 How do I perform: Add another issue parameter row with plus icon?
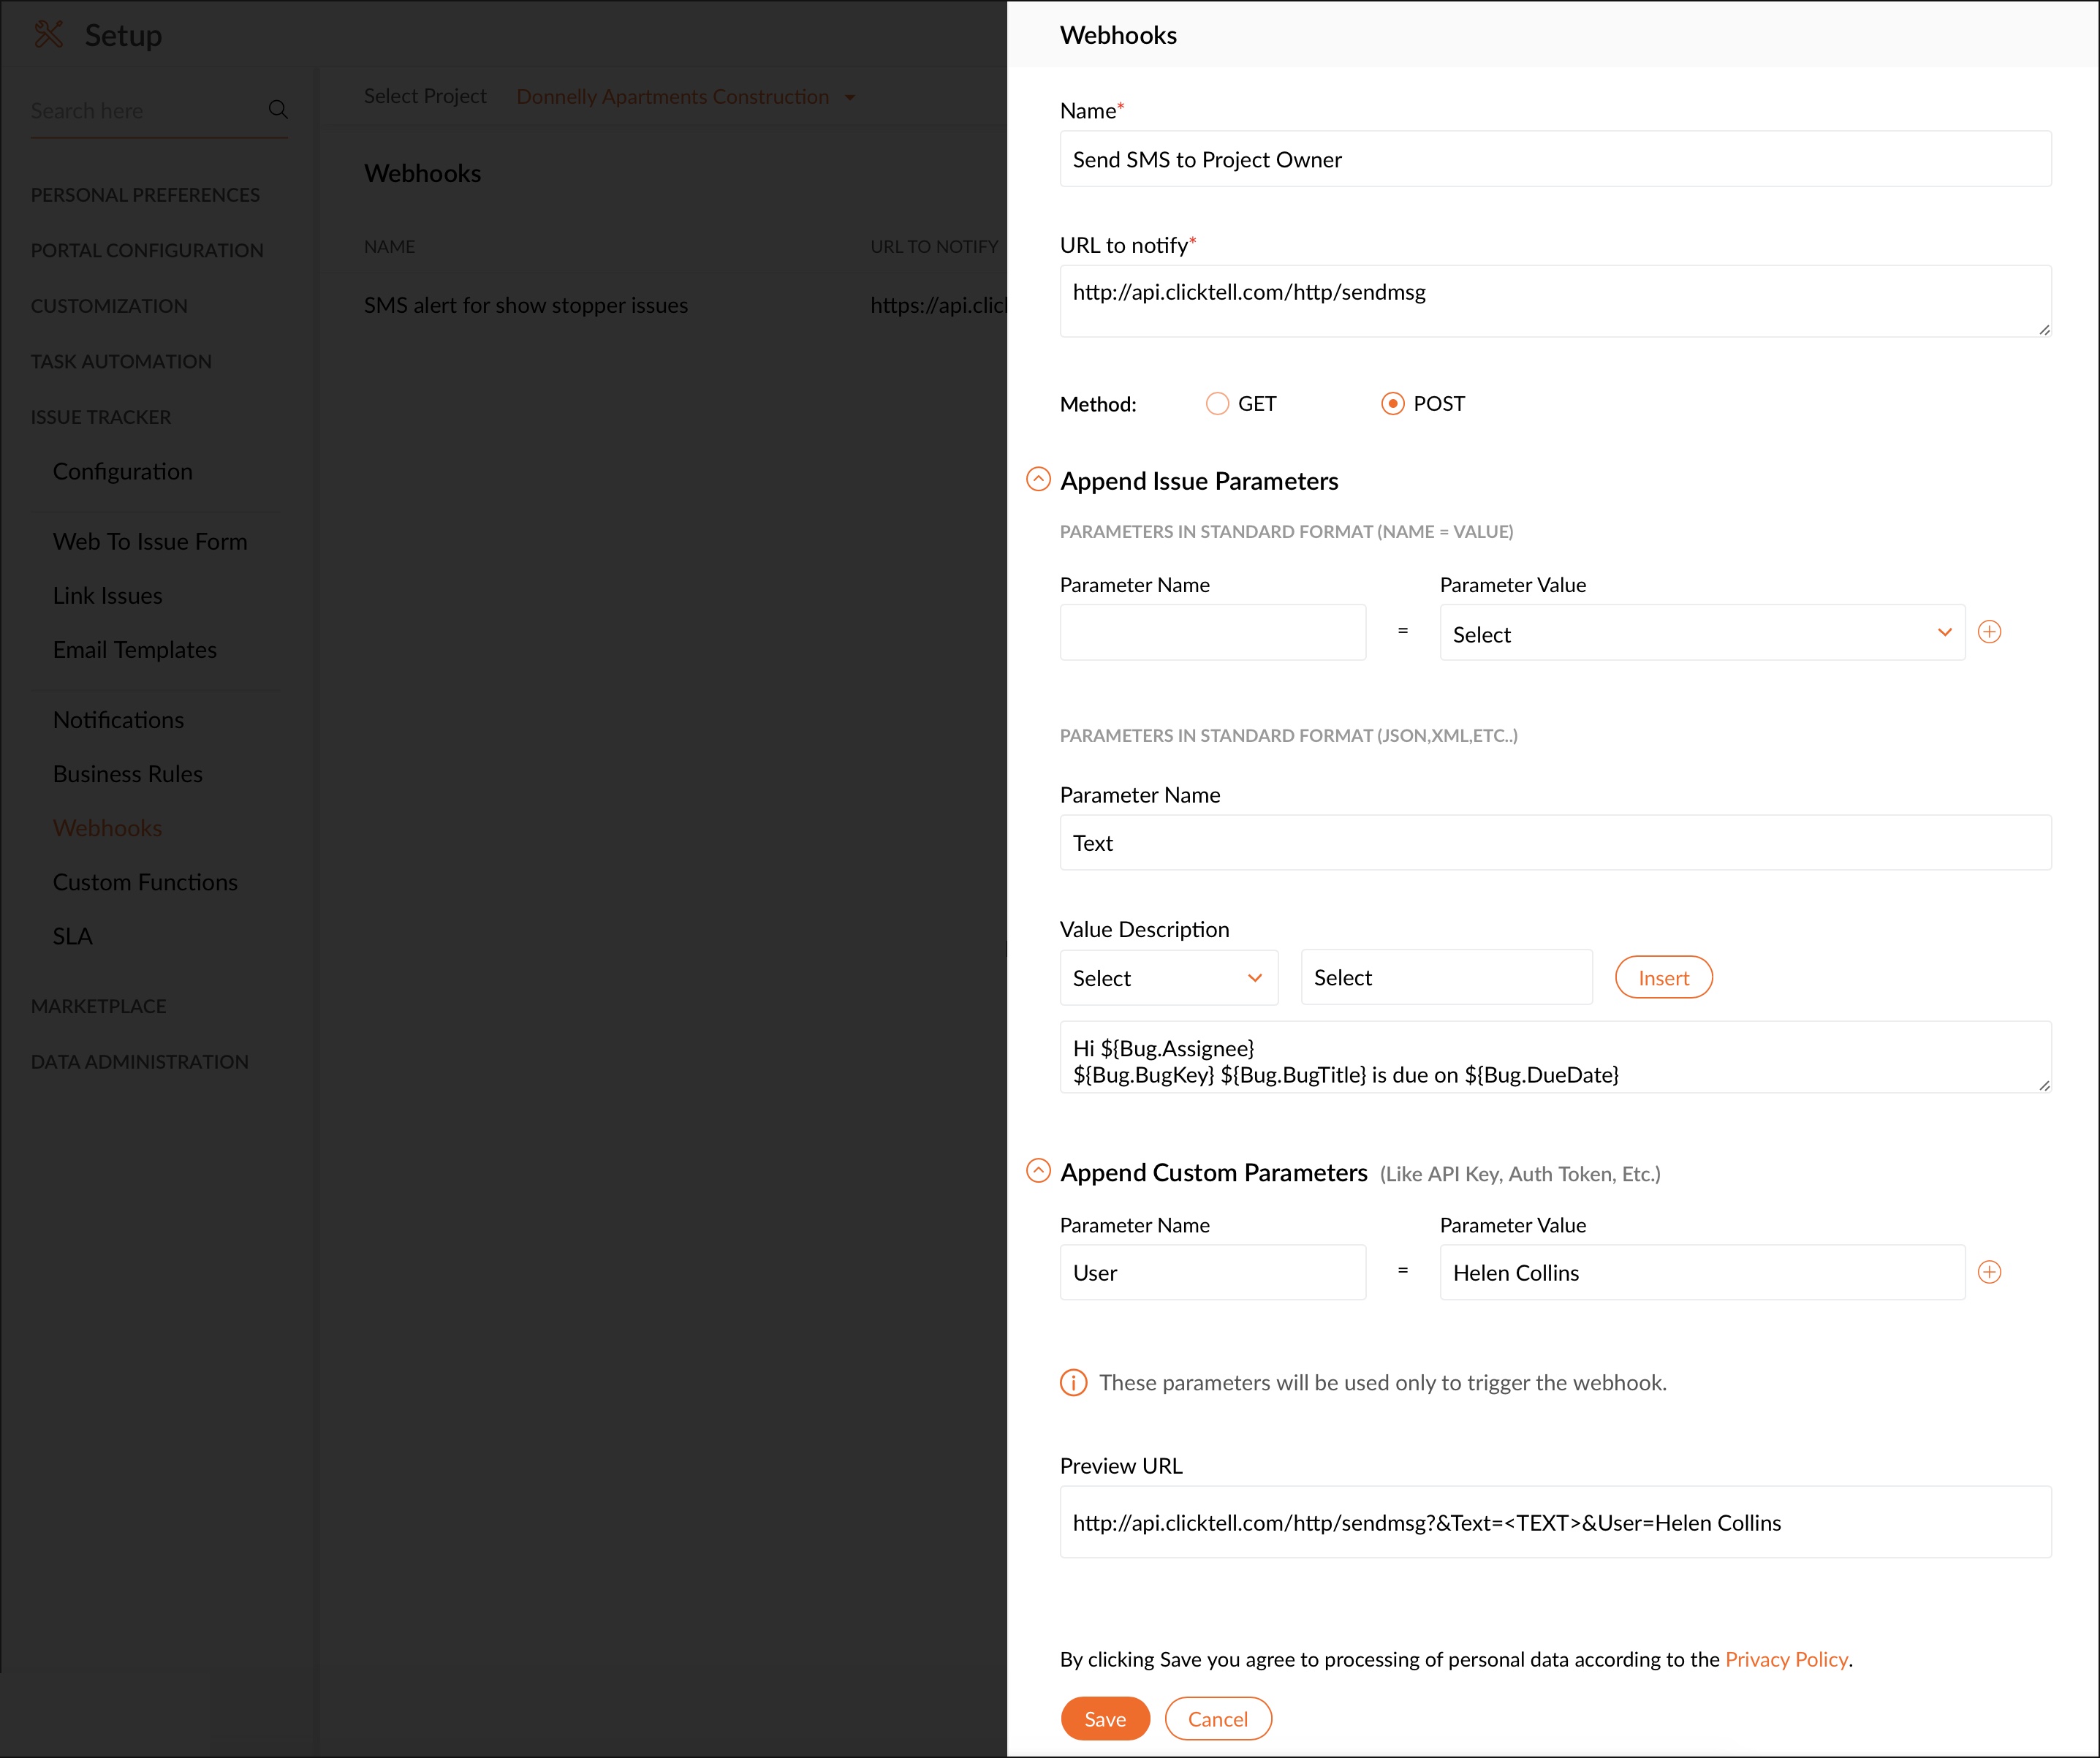pyautogui.click(x=1989, y=632)
